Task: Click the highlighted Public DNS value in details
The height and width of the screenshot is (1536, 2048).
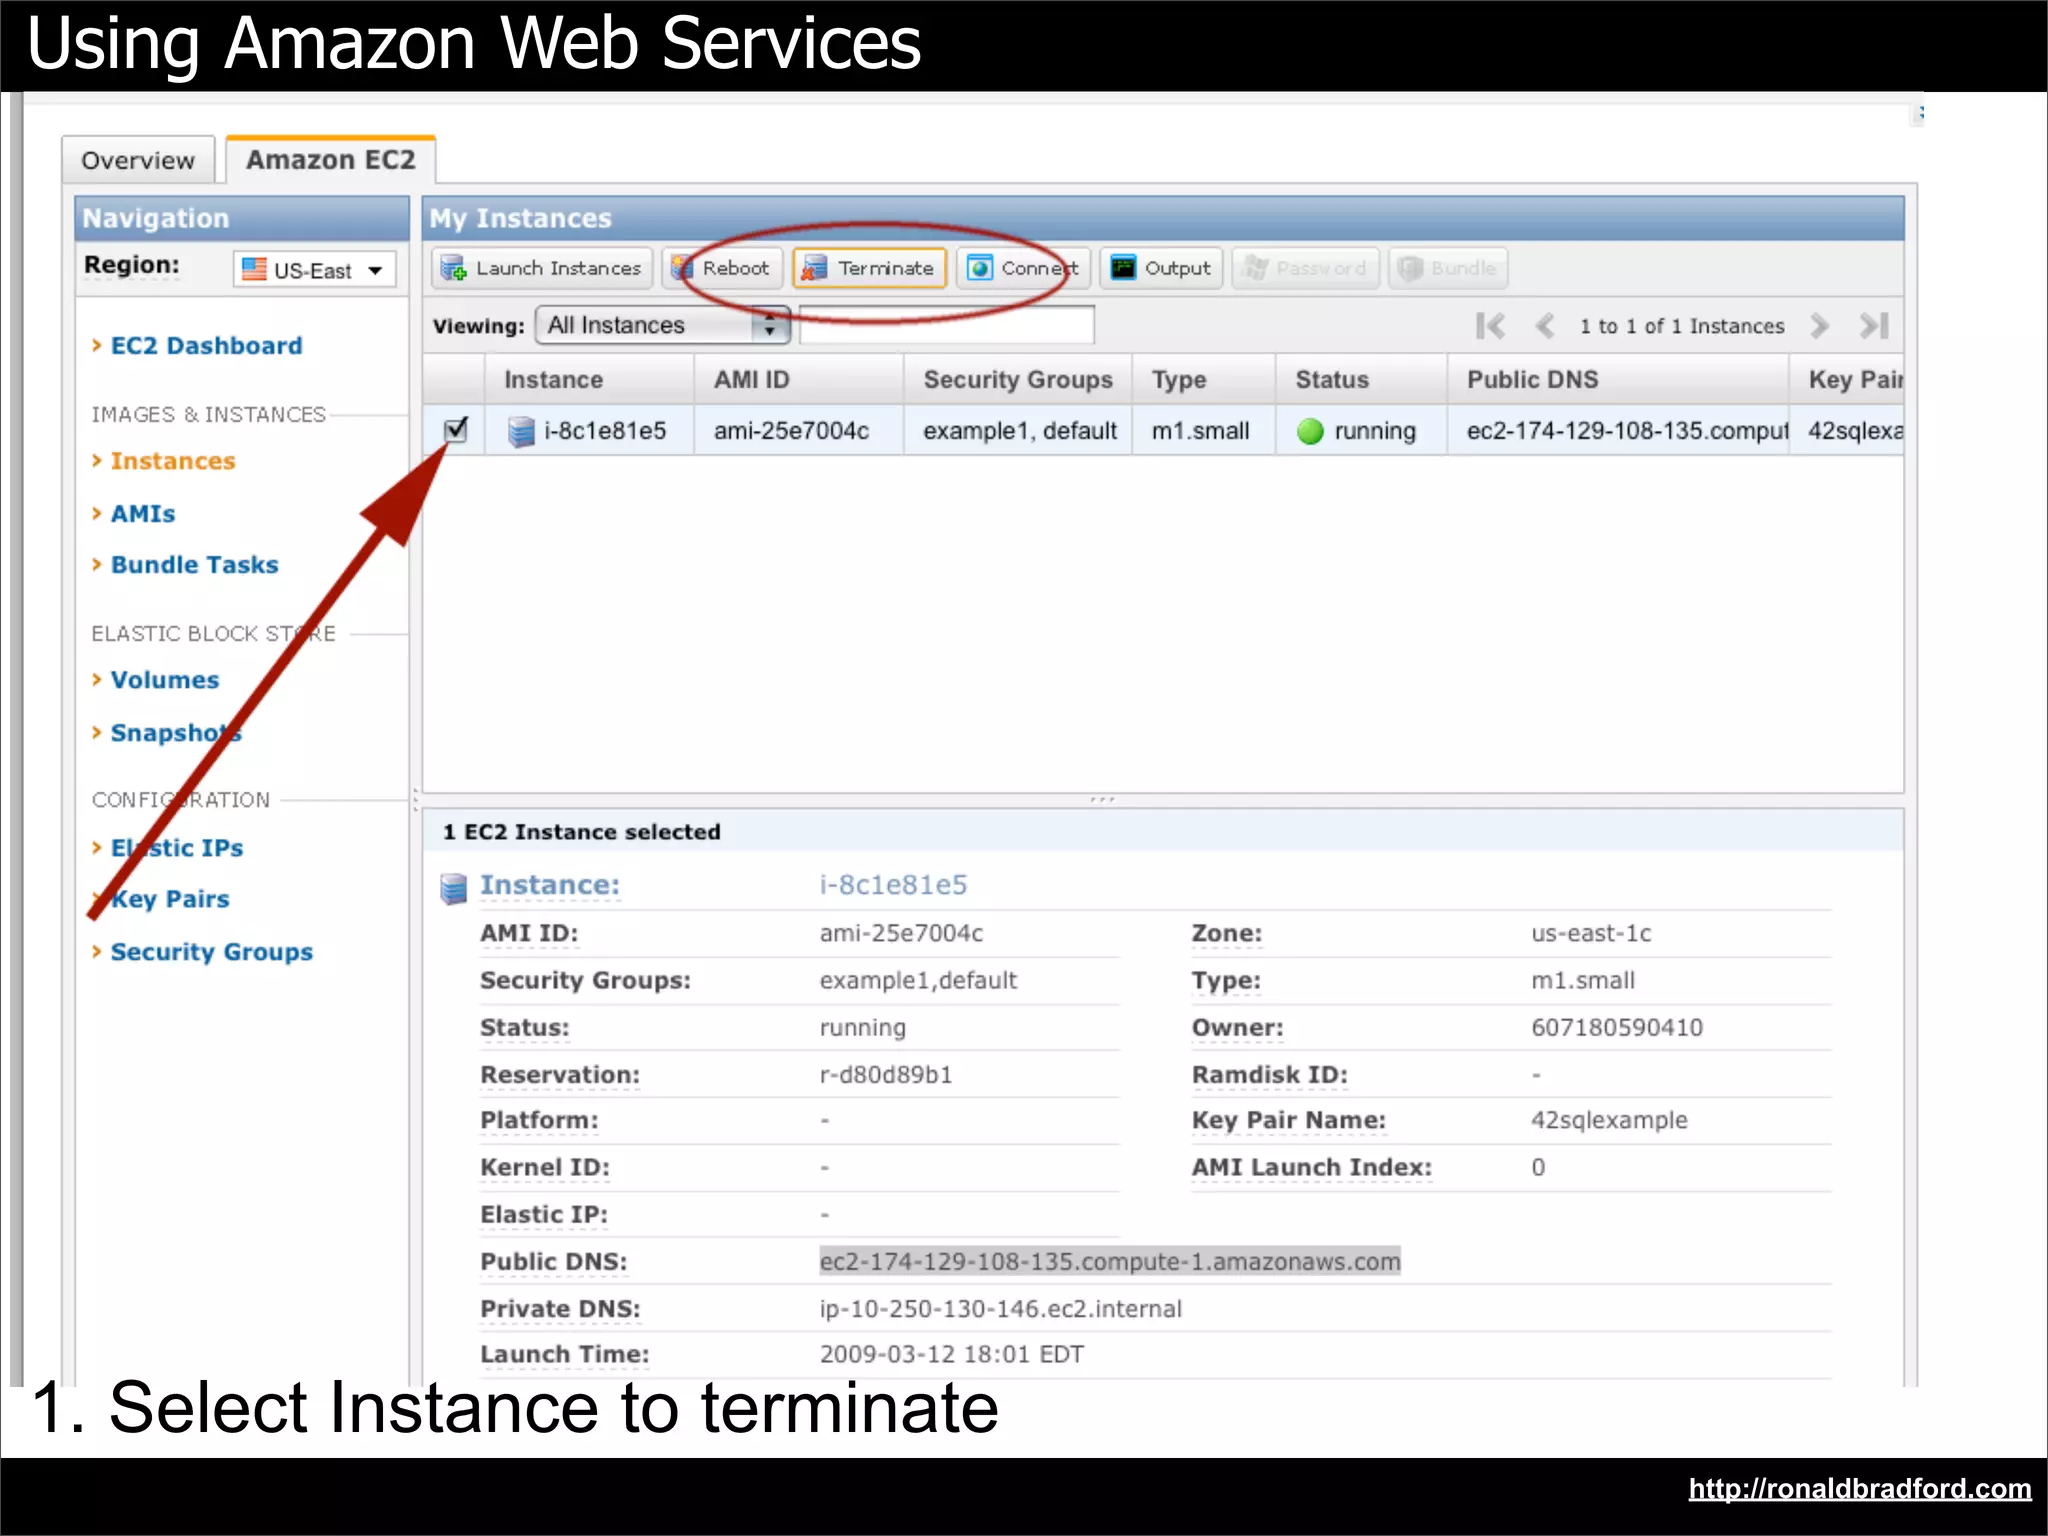Action: [1110, 1262]
